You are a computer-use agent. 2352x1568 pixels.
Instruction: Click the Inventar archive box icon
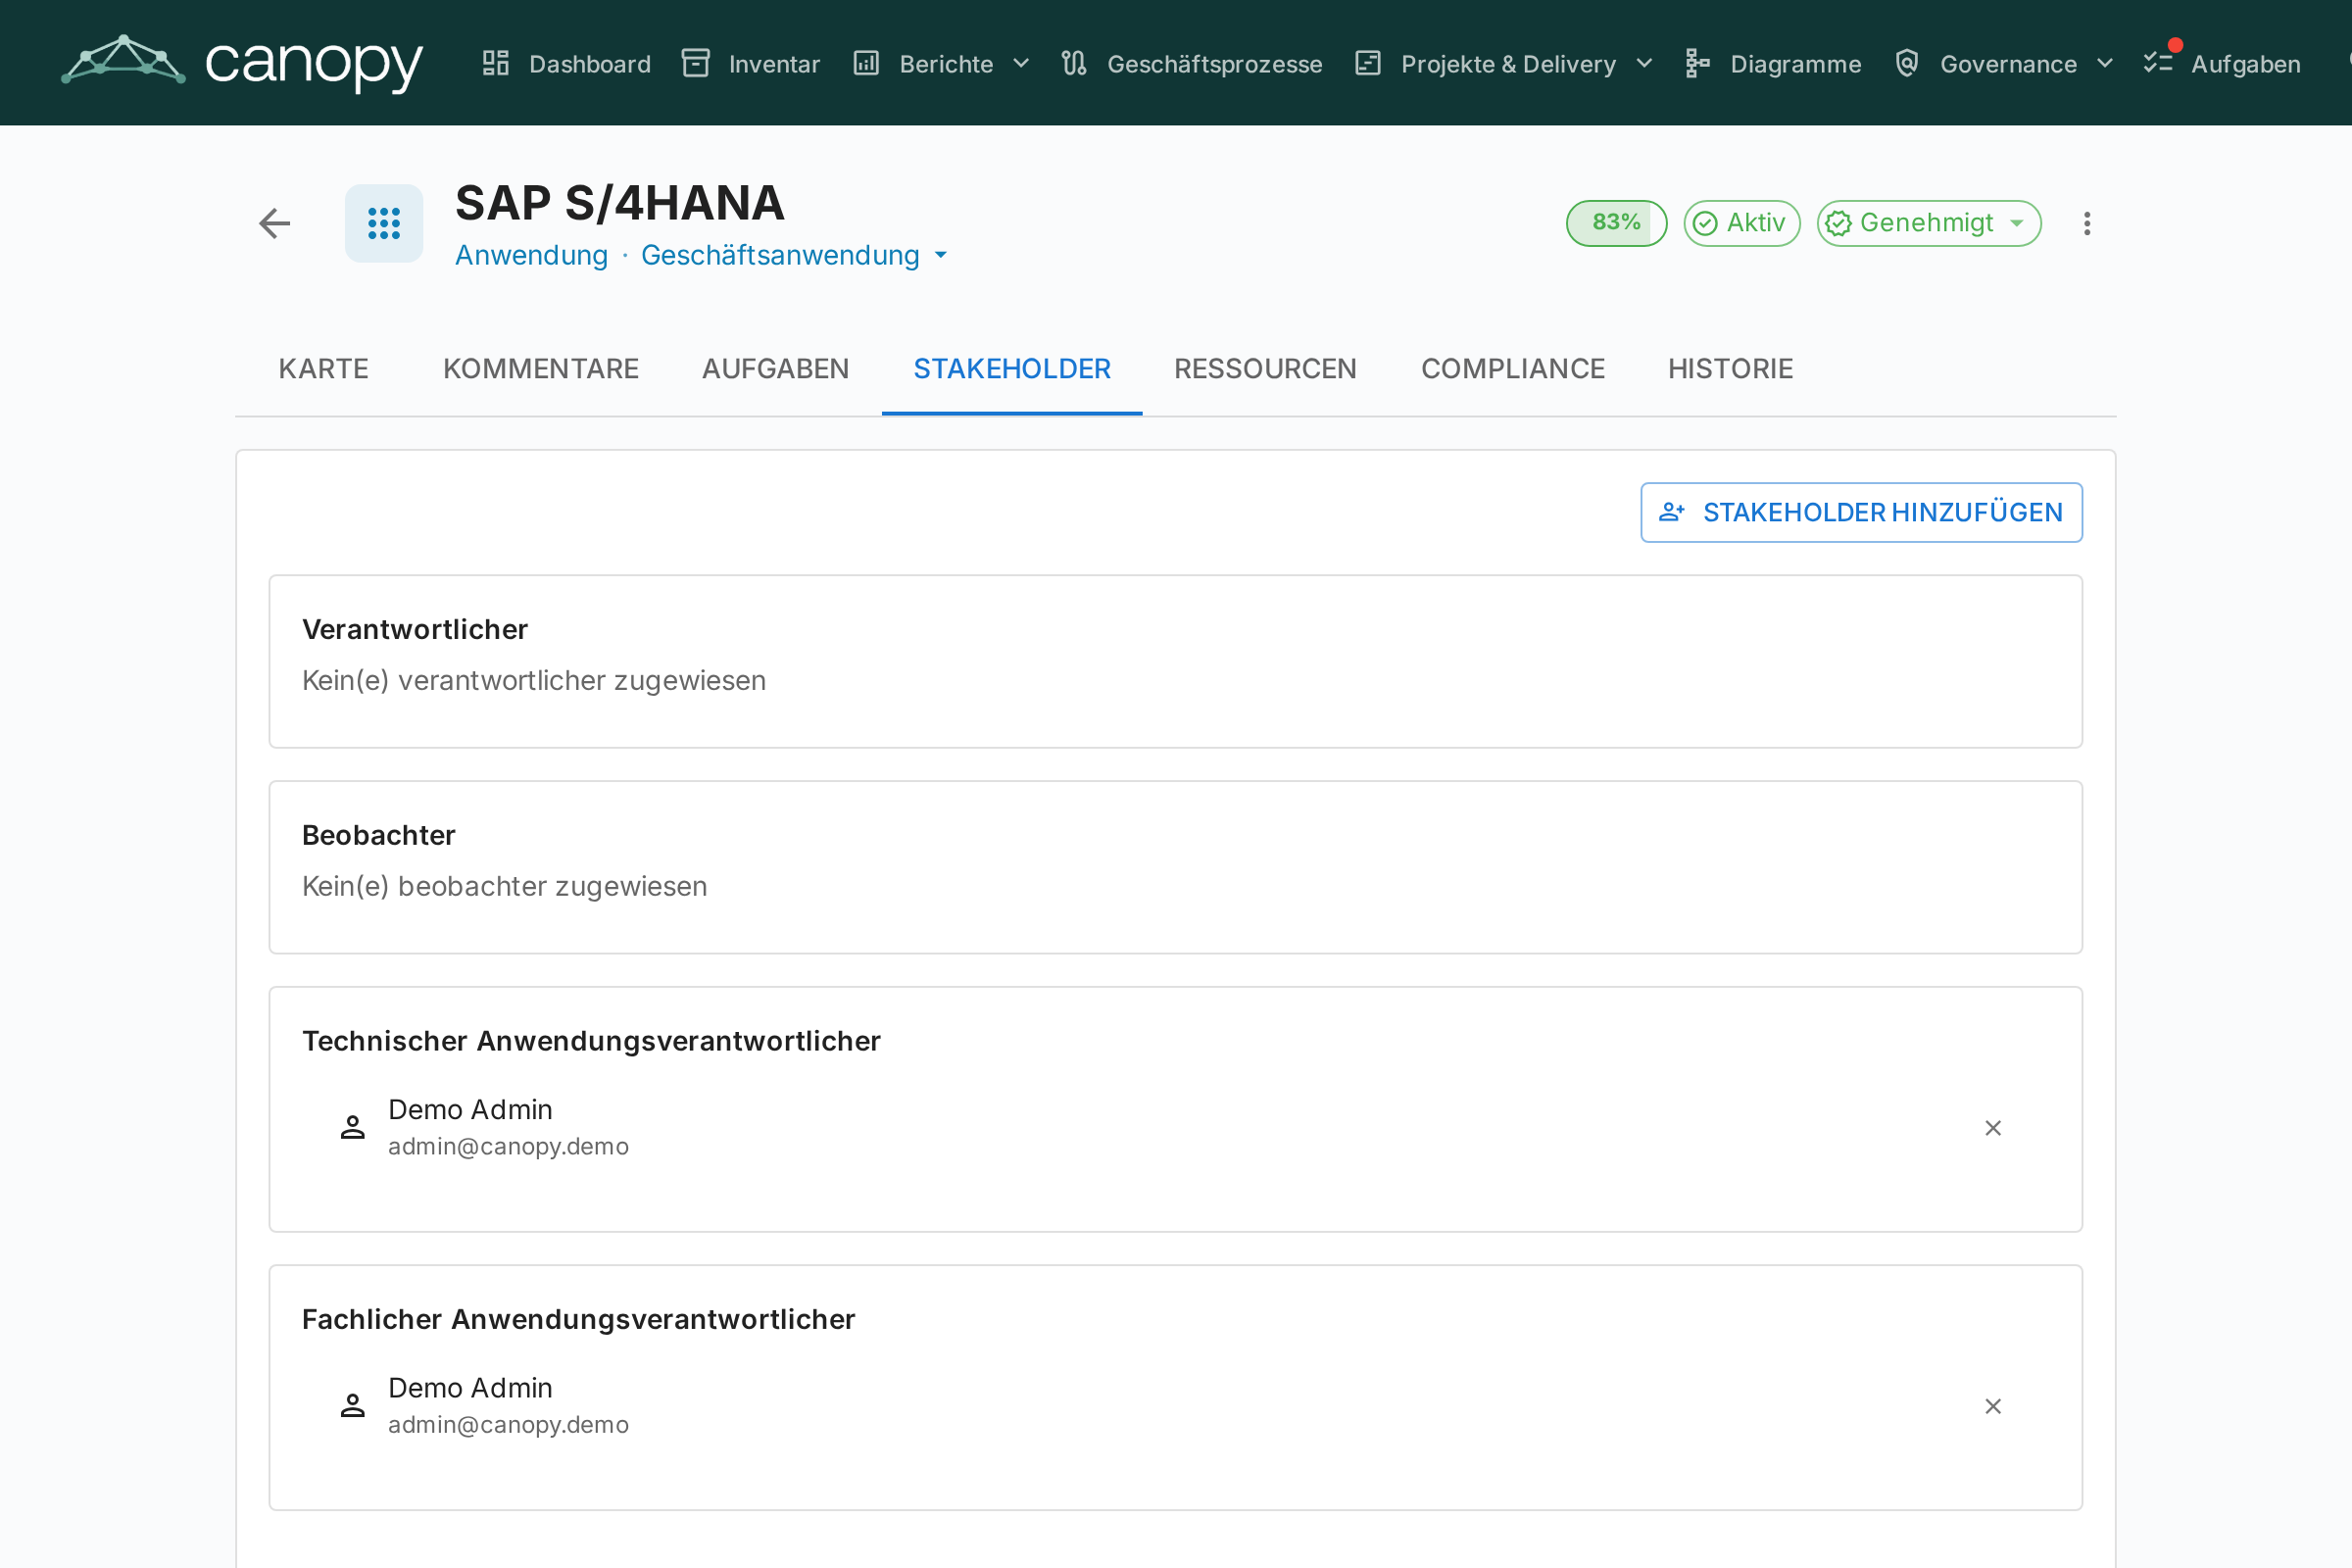point(696,64)
